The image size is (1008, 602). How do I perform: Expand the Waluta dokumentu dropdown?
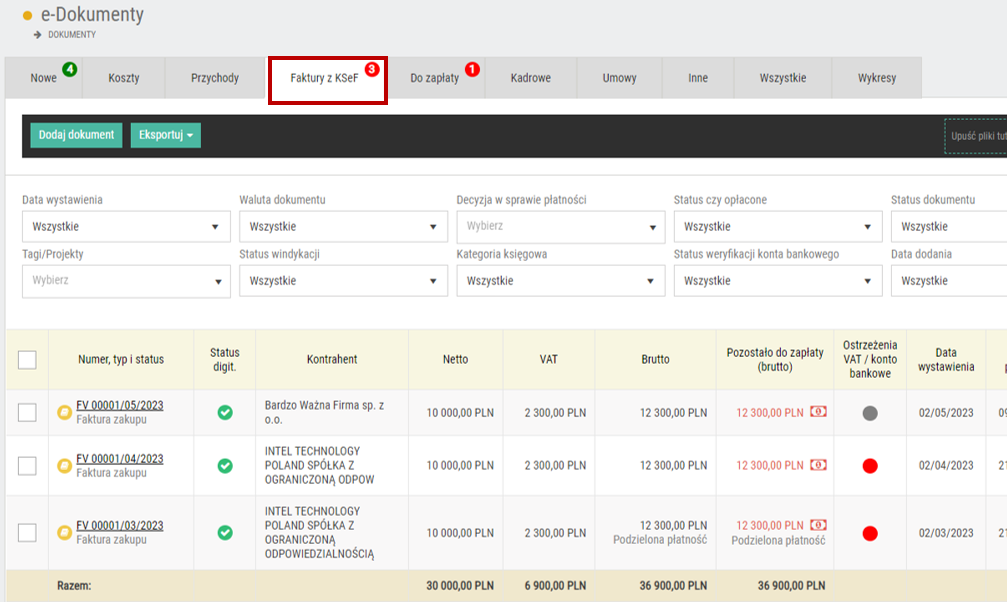343,226
